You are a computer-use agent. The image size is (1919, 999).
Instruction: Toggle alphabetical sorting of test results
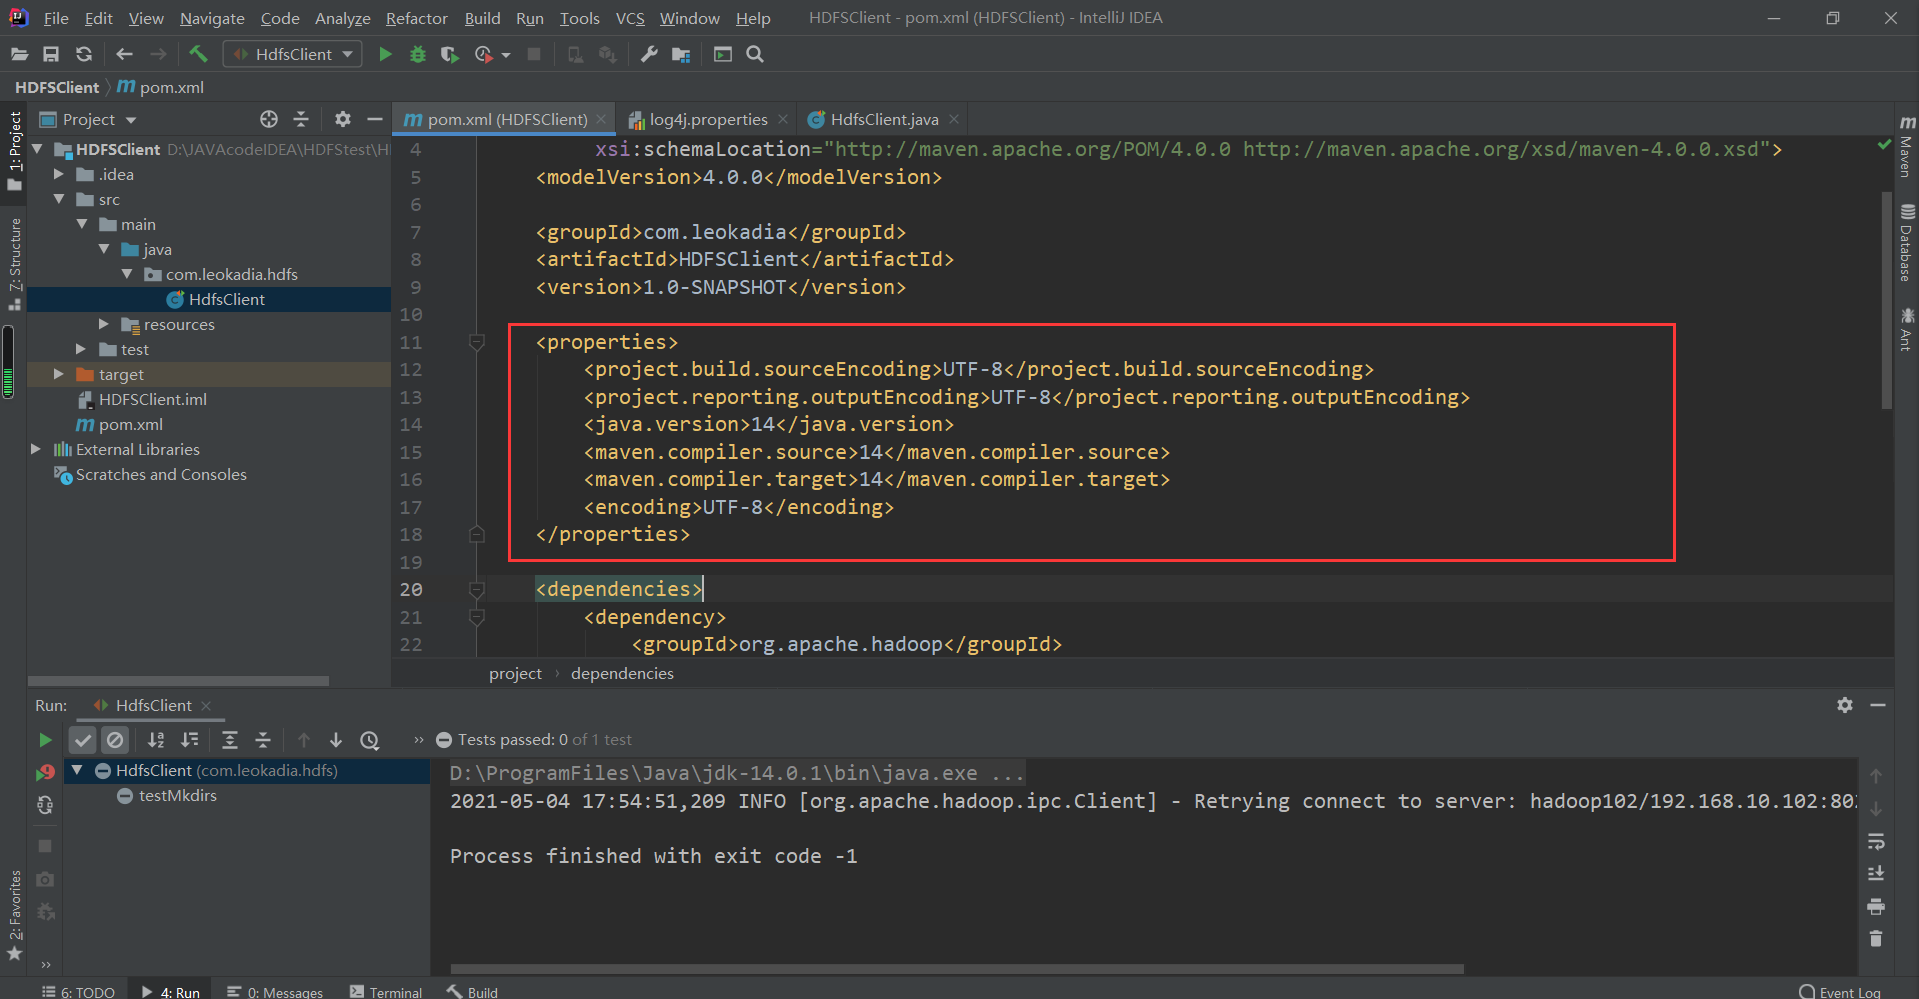click(x=156, y=740)
